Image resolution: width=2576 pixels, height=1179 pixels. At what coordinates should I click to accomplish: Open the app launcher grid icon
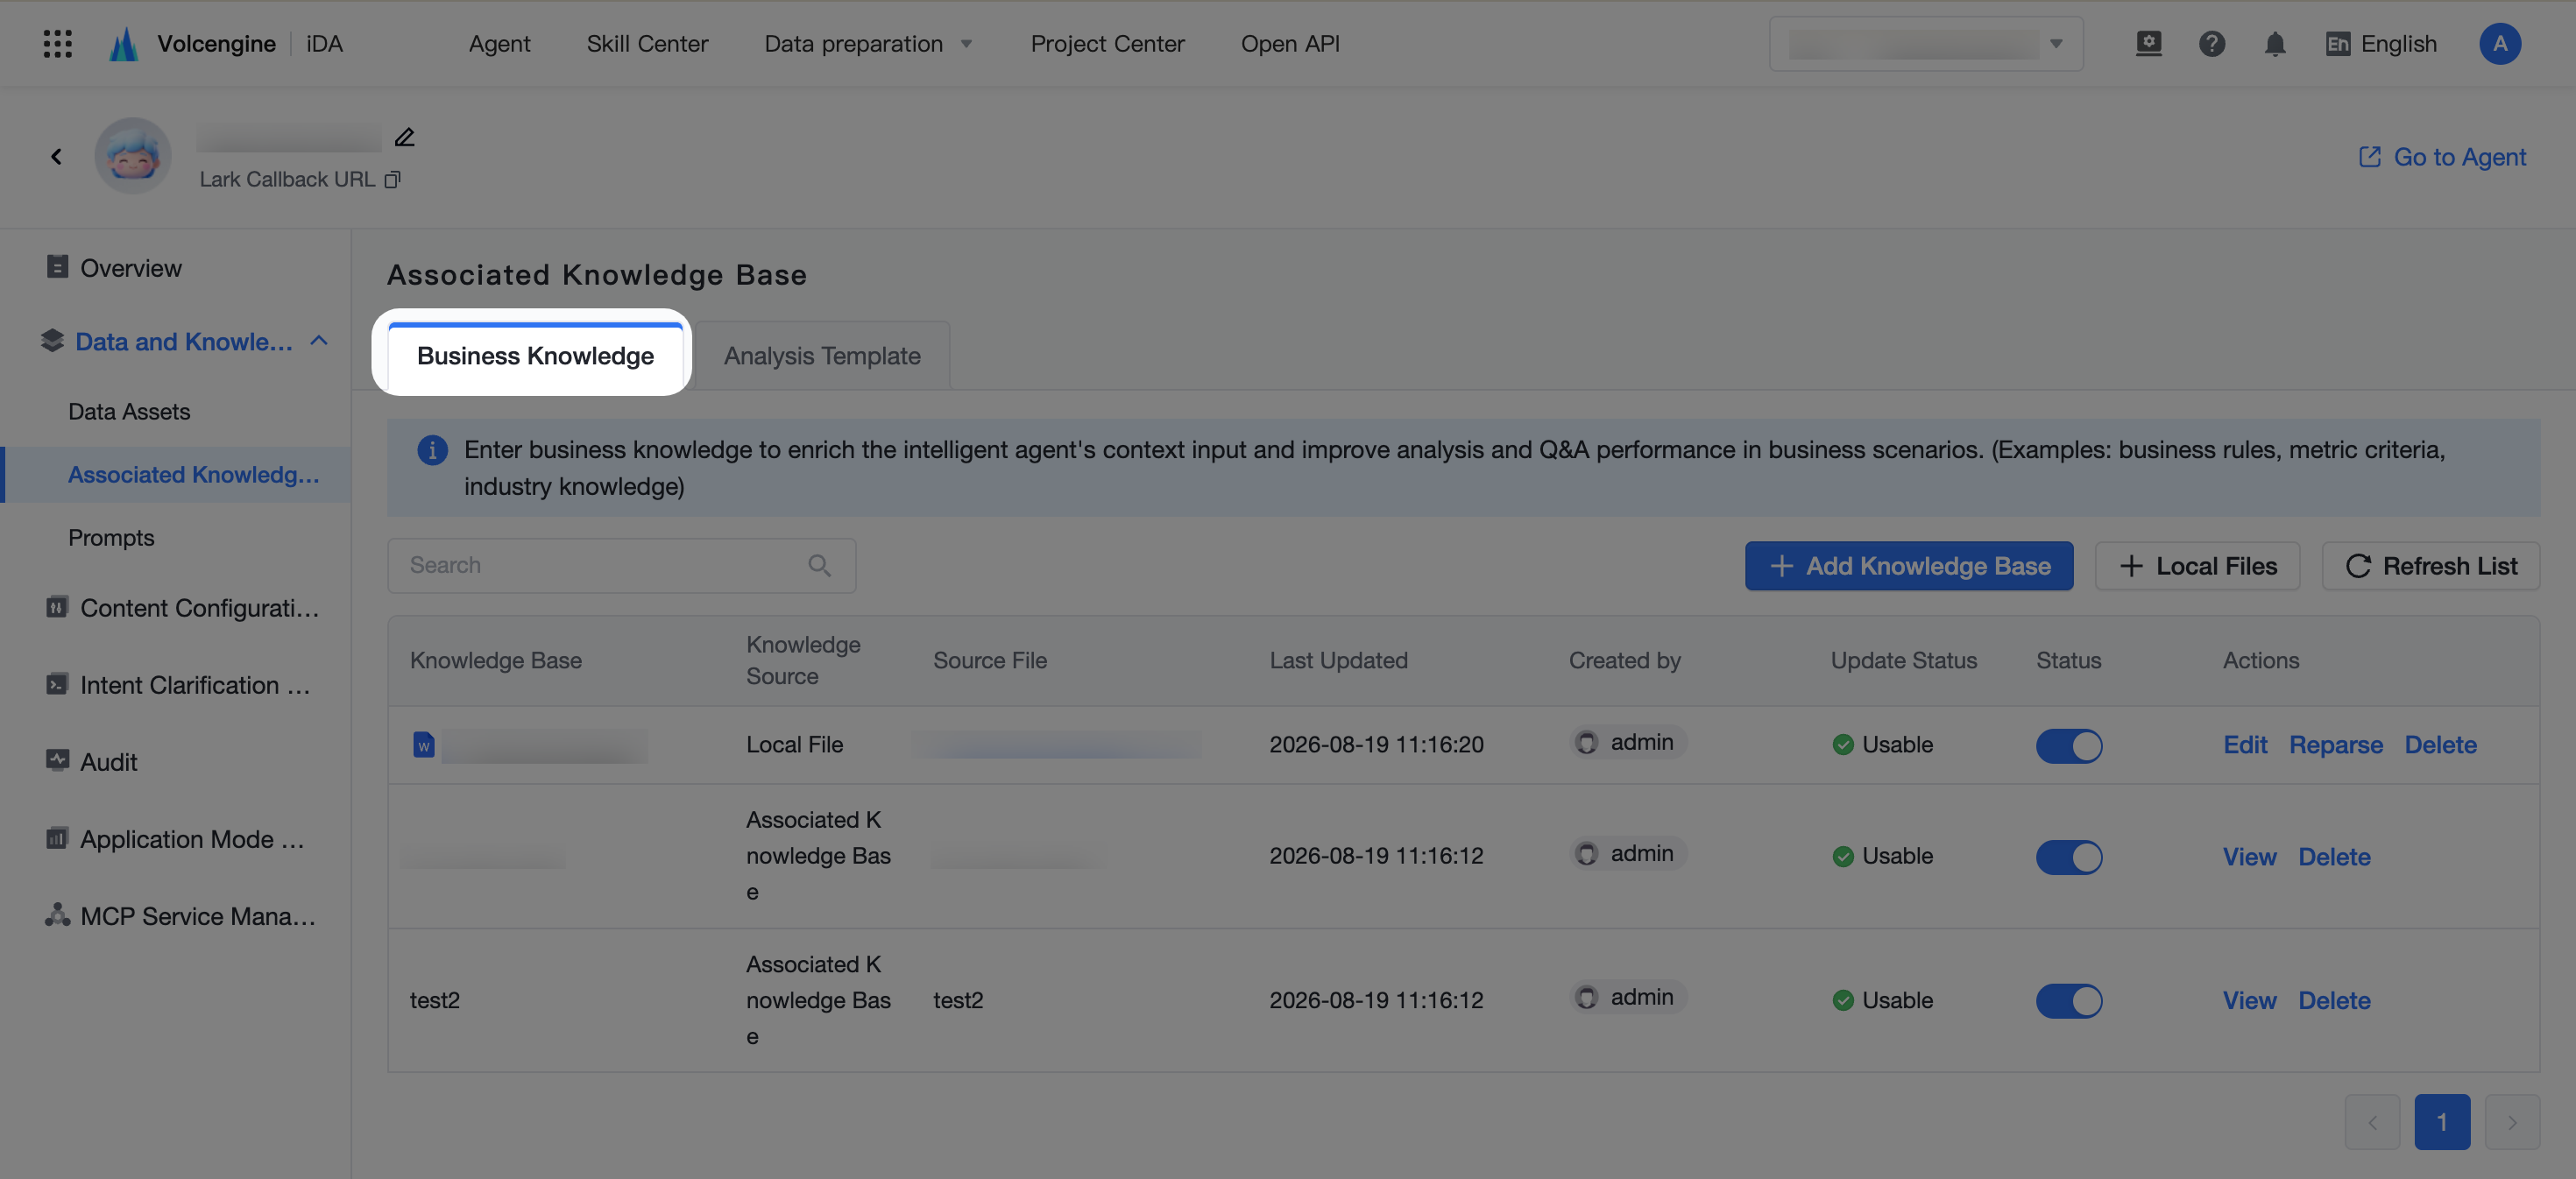(58, 44)
